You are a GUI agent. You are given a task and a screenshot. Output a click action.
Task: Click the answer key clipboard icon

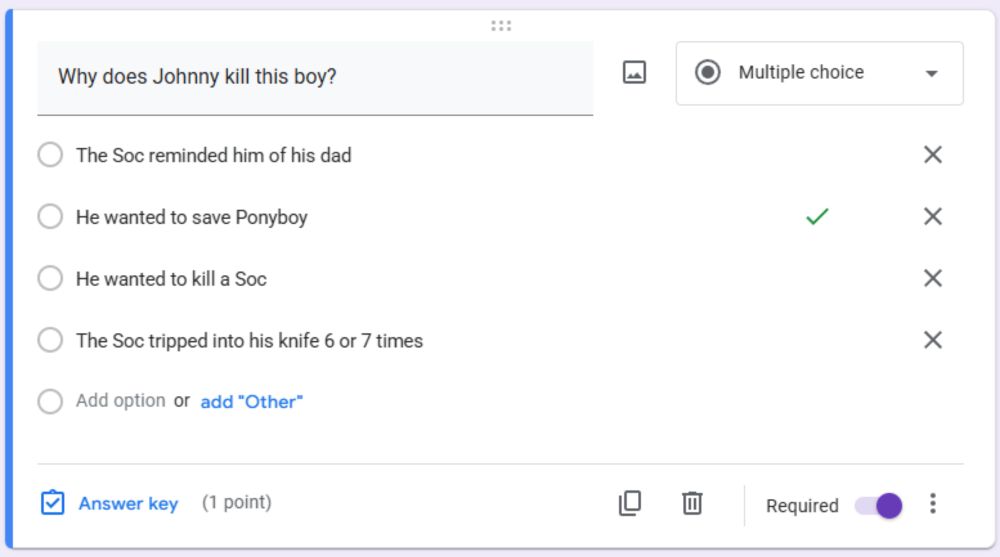pyautogui.click(x=53, y=503)
